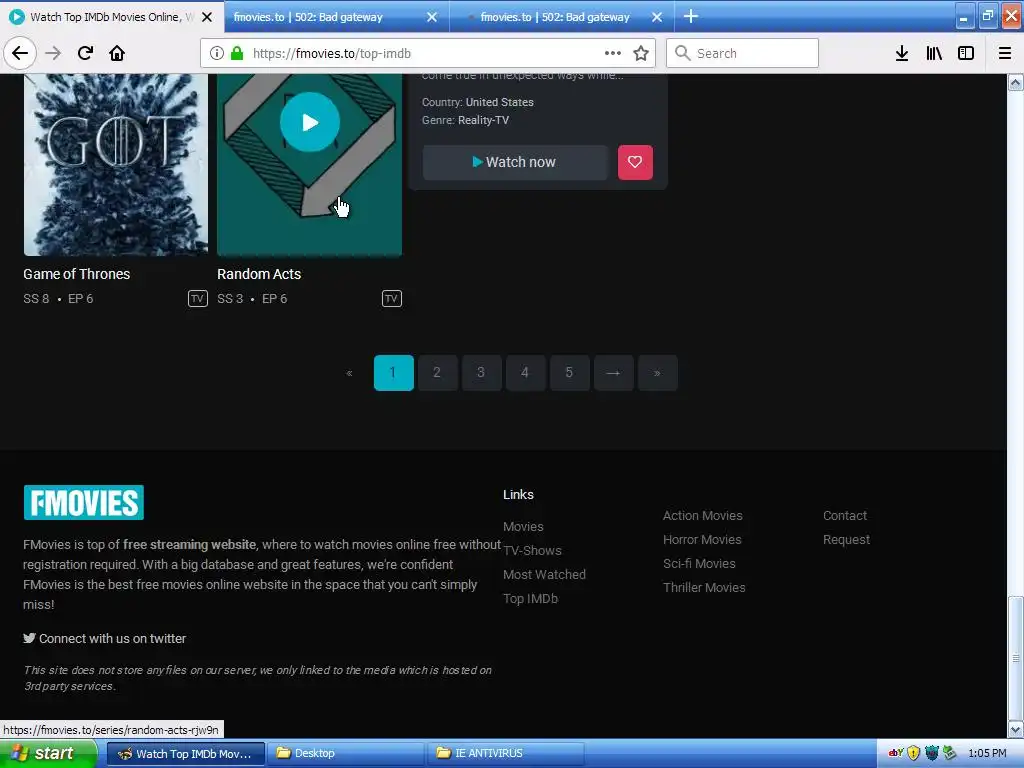Image resolution: width=1024 pixels, height=768 pixels.
Task: Click the next page arrow in pagination
Action: 613,373
